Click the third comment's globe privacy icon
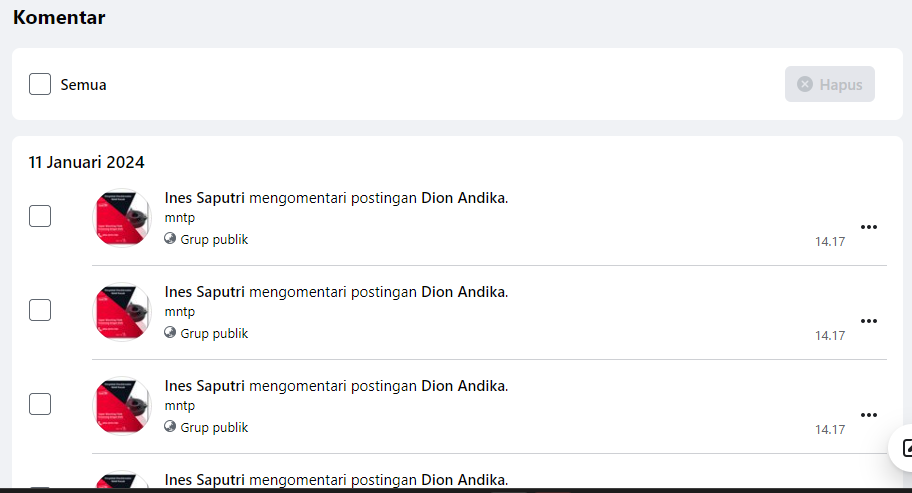 170,427
